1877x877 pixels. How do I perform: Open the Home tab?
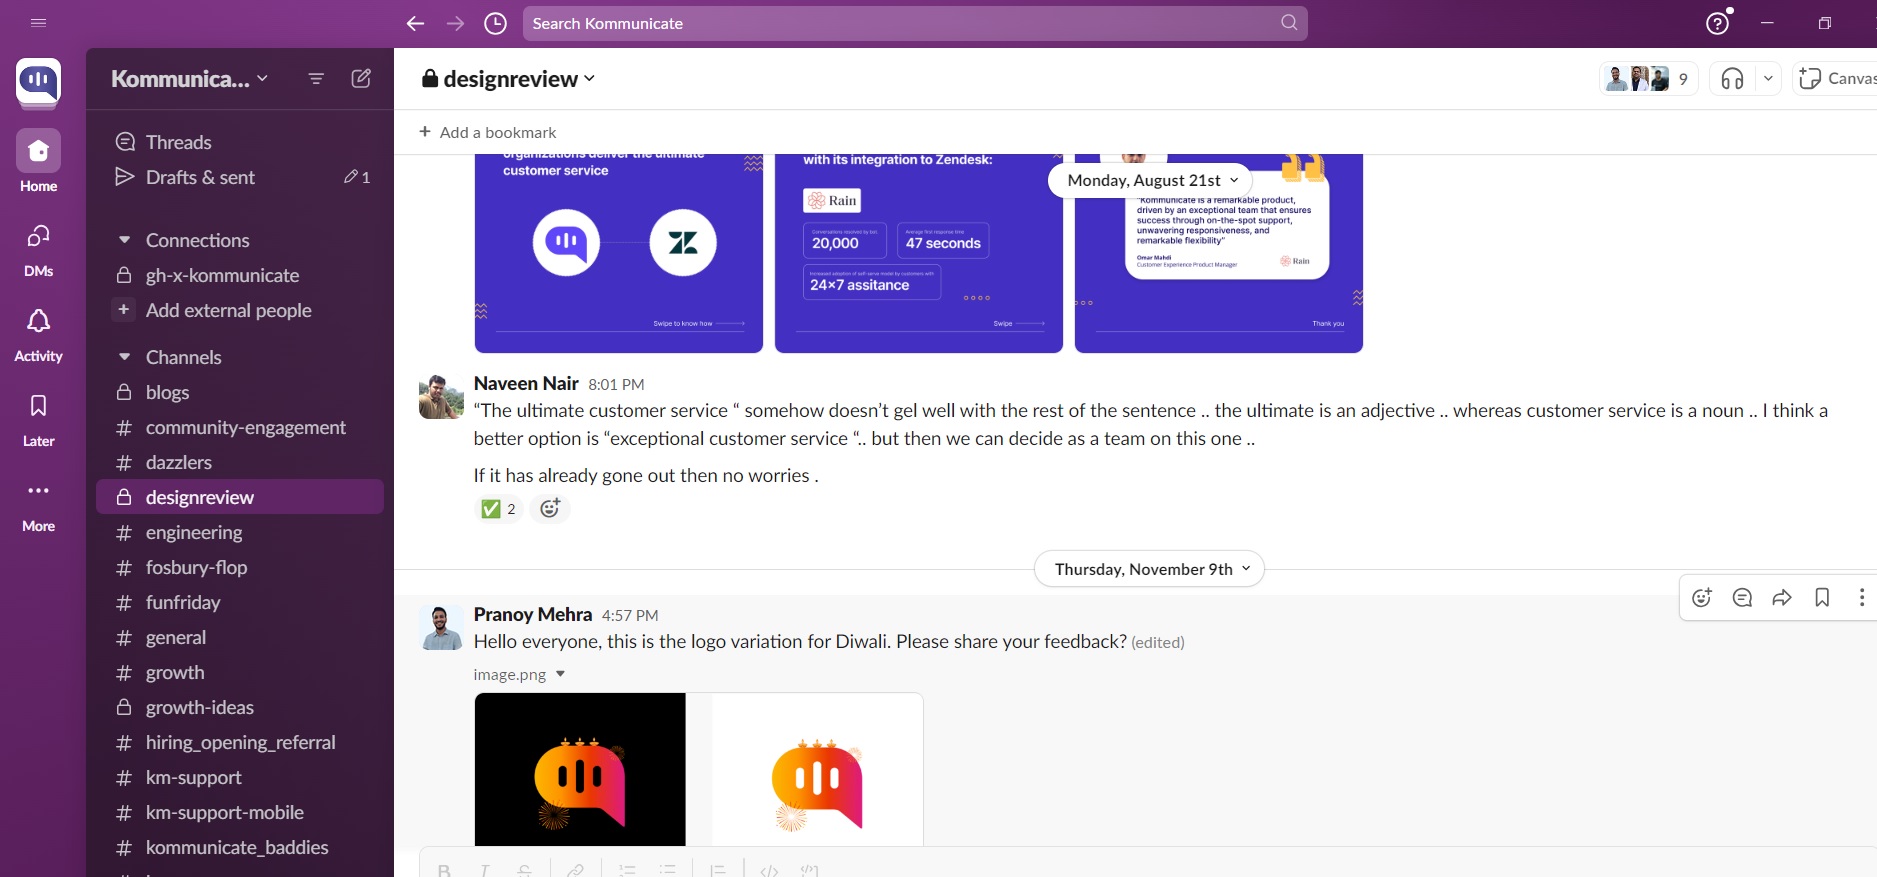(x=39, y=161)
